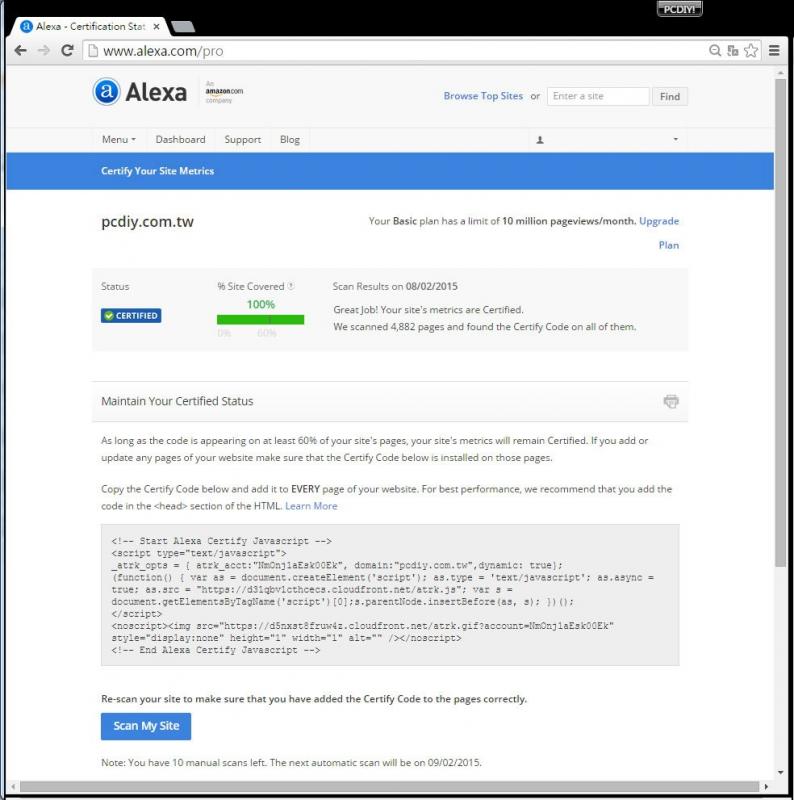Click the zoom magnifier icon in address bar
Viewport: 794px width, 800px height.
click(x=715, y=51)
